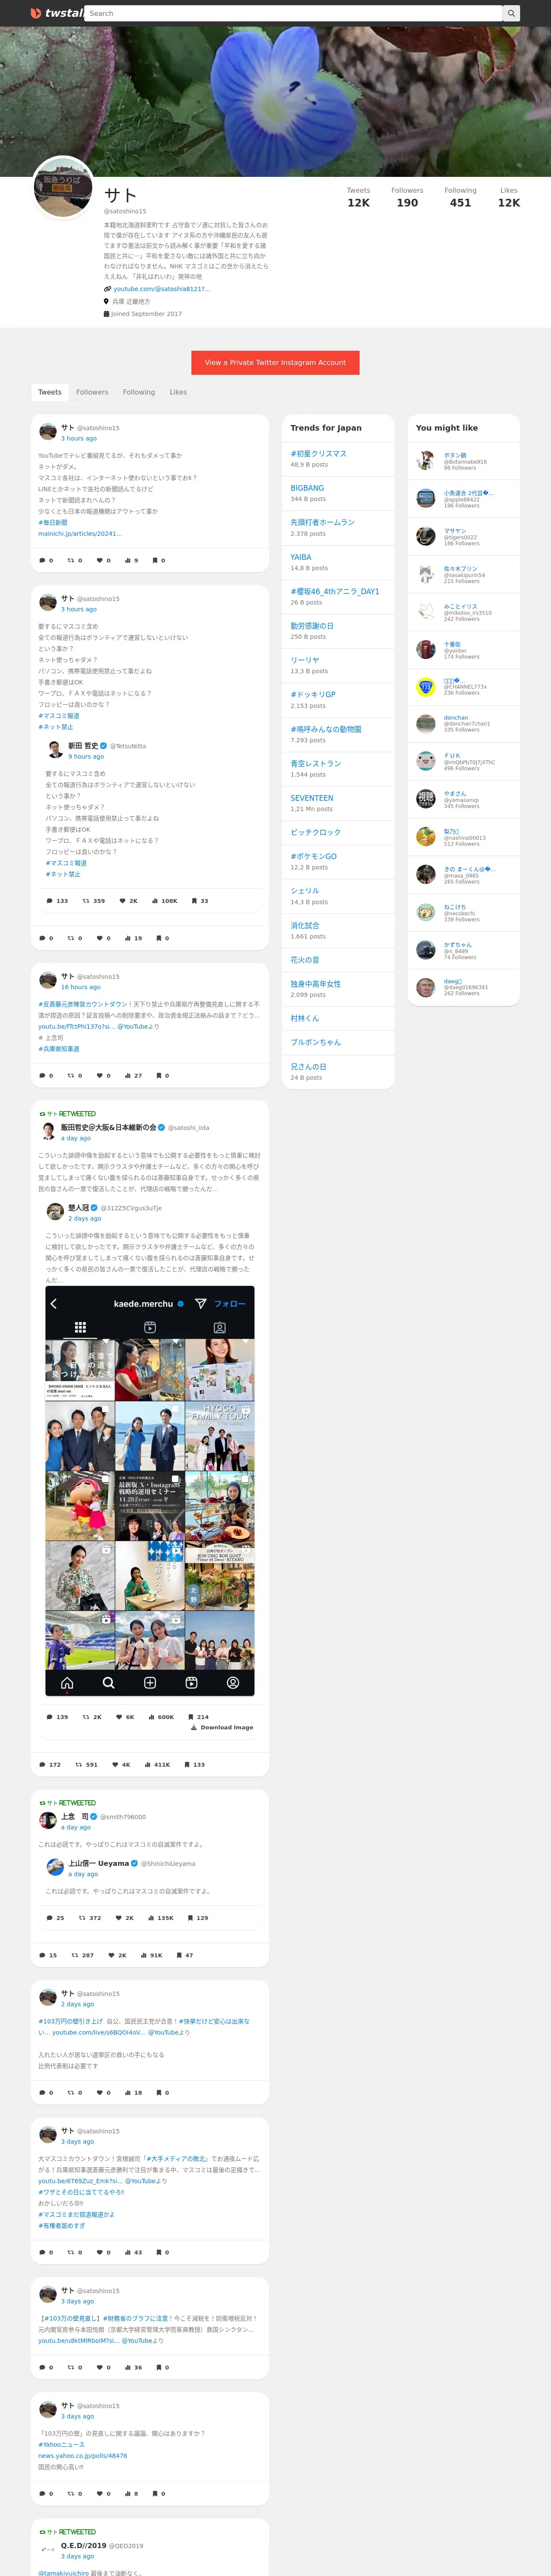Open the youtube.com/@satoshia81217 profile link
Viewport: 551px width, 2576px height.
click(x=162, y=289)
